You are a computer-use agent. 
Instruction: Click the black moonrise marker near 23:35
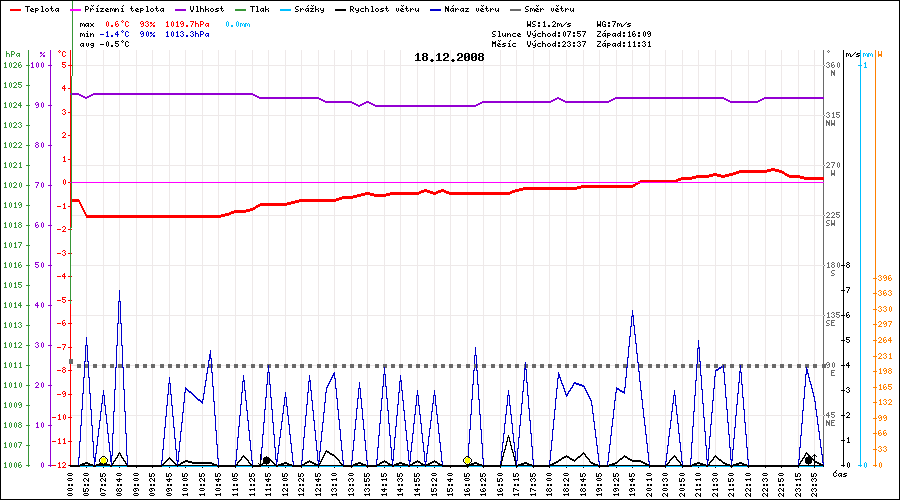point(808,459)
